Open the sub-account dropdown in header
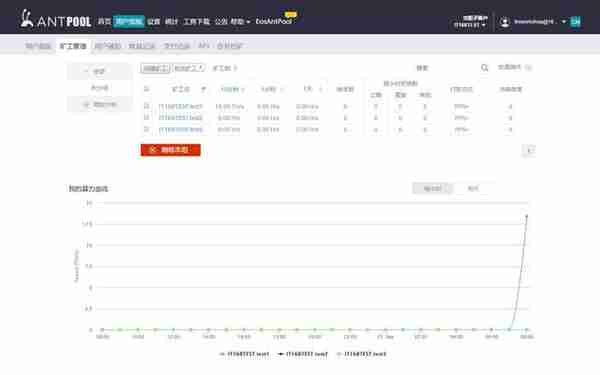Screen dimensions: 600x375 click(470, 21)
